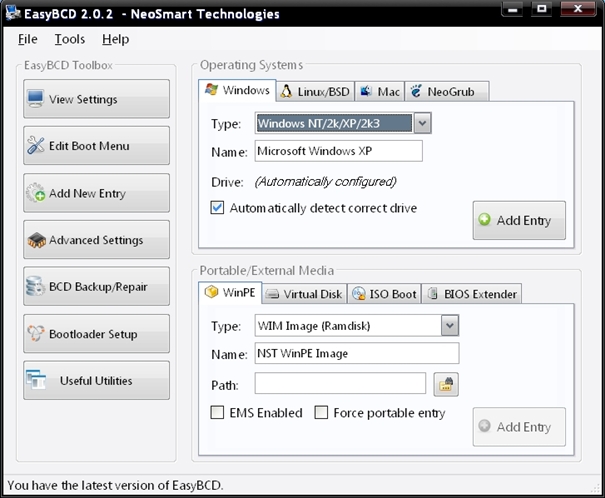
Task: Select the WinPE tab
Action: point(230,293)
